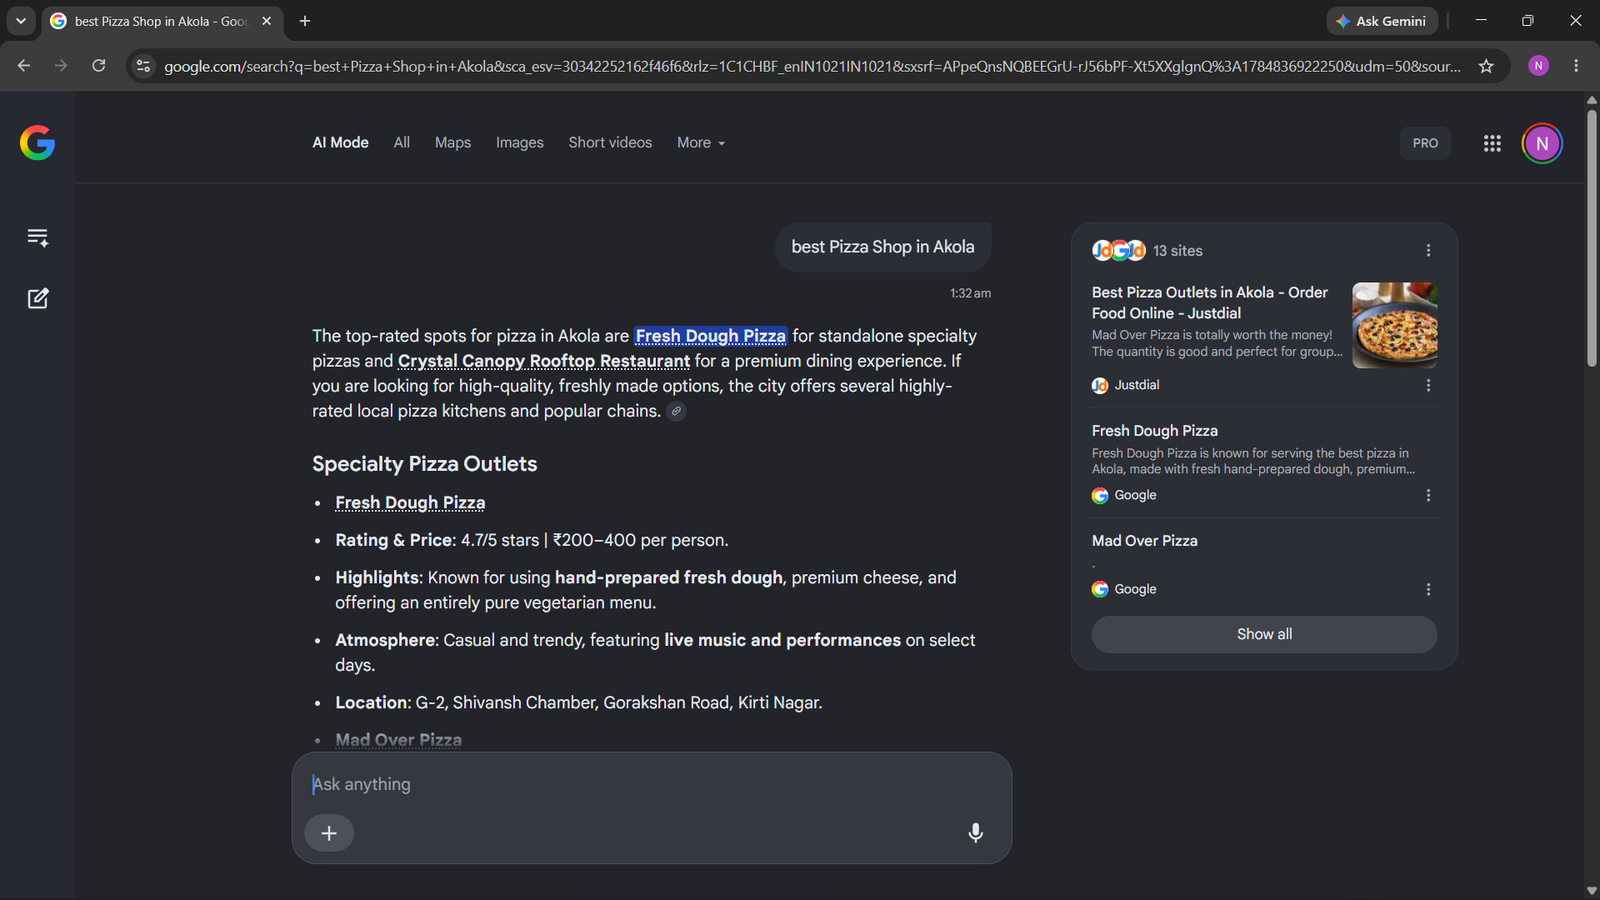Open Fresh Dough Pizza source card title
The width and height of the screenshot is (1600, 900).
[x=1155, y=431]
